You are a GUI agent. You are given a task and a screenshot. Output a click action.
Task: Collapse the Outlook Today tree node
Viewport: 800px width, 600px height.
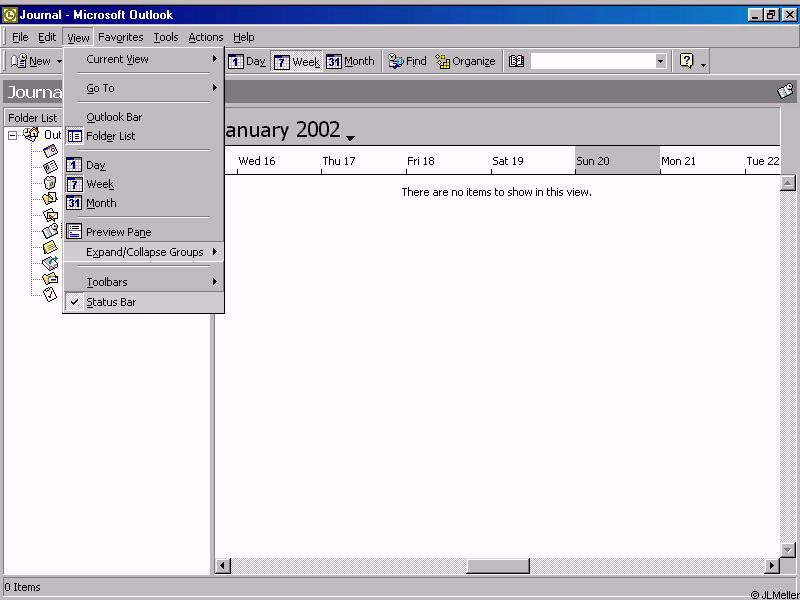[x=12, y=135]
